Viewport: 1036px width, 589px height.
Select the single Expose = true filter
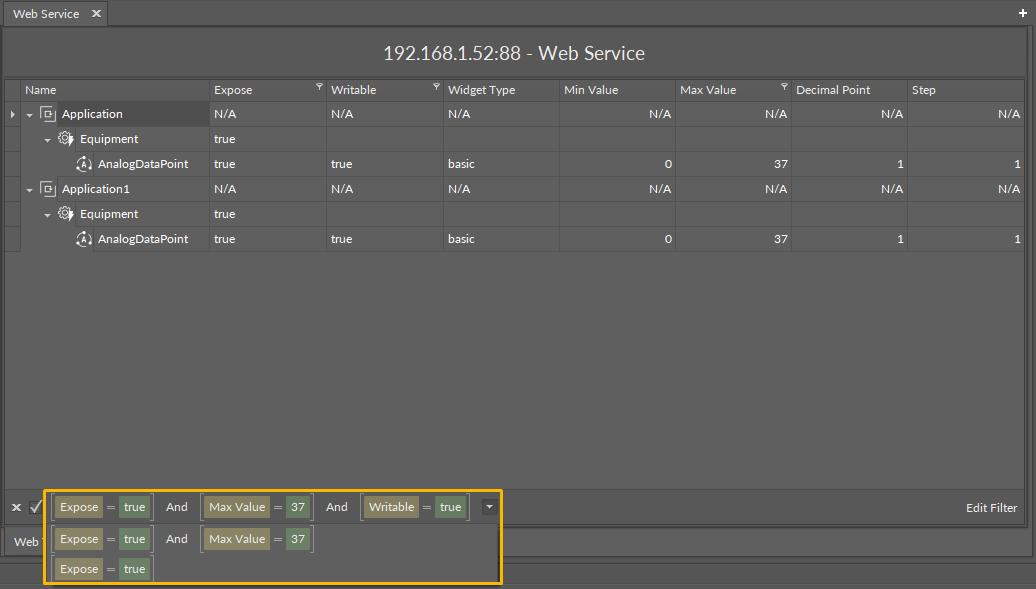click(x=104, y=569)
